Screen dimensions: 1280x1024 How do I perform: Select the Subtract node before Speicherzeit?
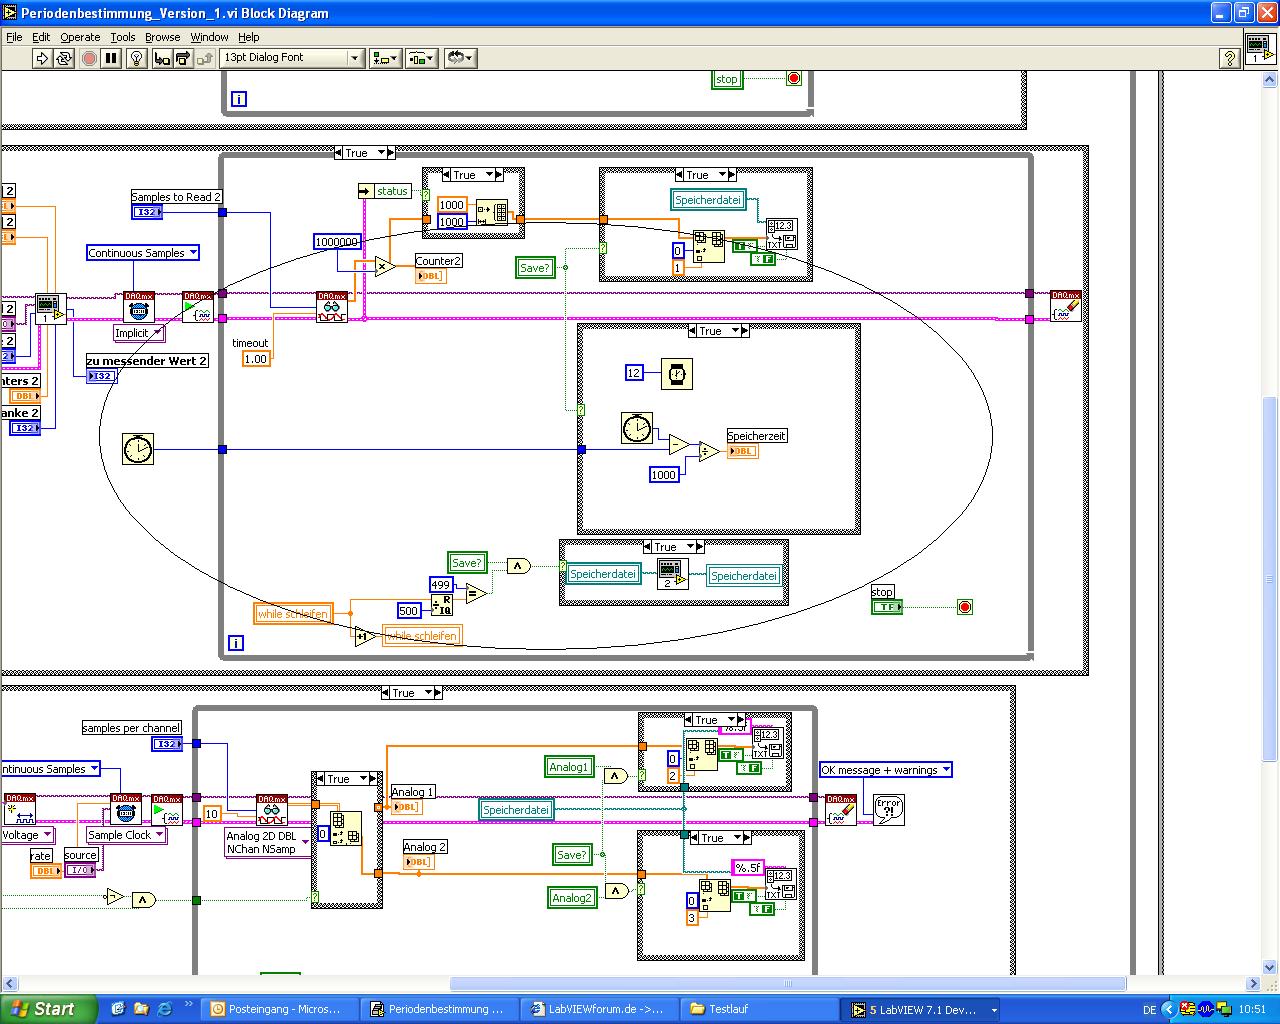[x=679, y=445]
